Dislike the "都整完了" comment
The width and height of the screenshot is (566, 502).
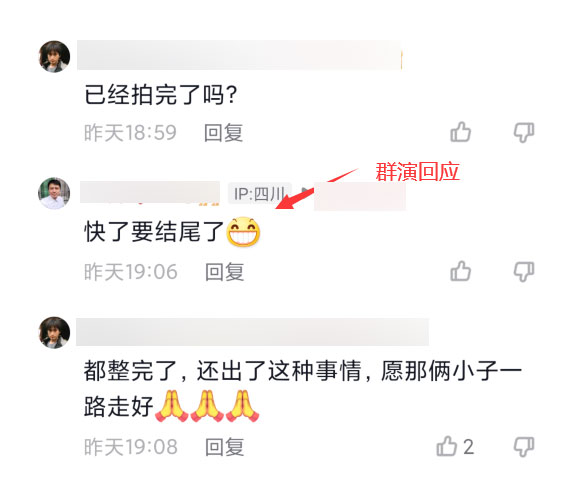[524, 447]
